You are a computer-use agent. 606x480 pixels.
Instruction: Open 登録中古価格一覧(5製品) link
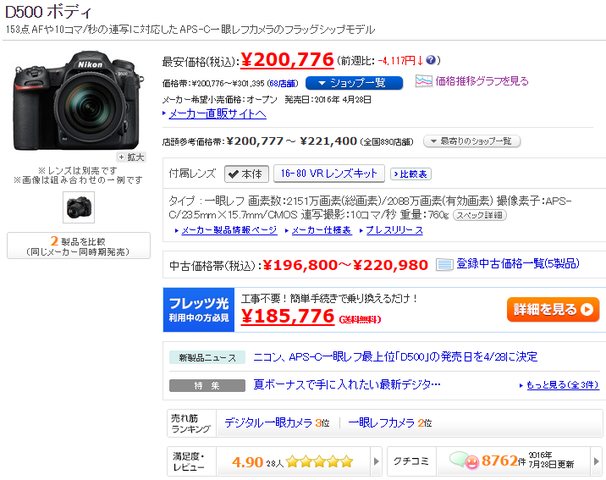[x=518, y=264]
